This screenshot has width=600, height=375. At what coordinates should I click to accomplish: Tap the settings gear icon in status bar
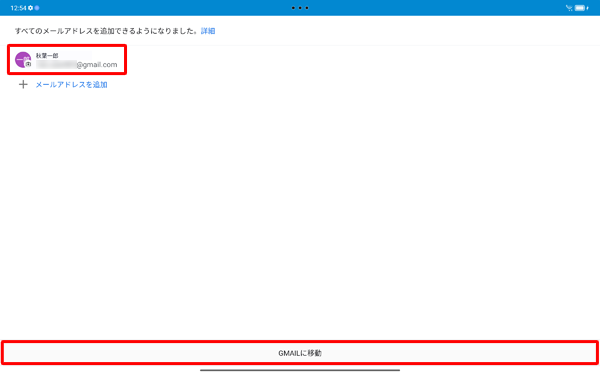(x=30, y=8)
